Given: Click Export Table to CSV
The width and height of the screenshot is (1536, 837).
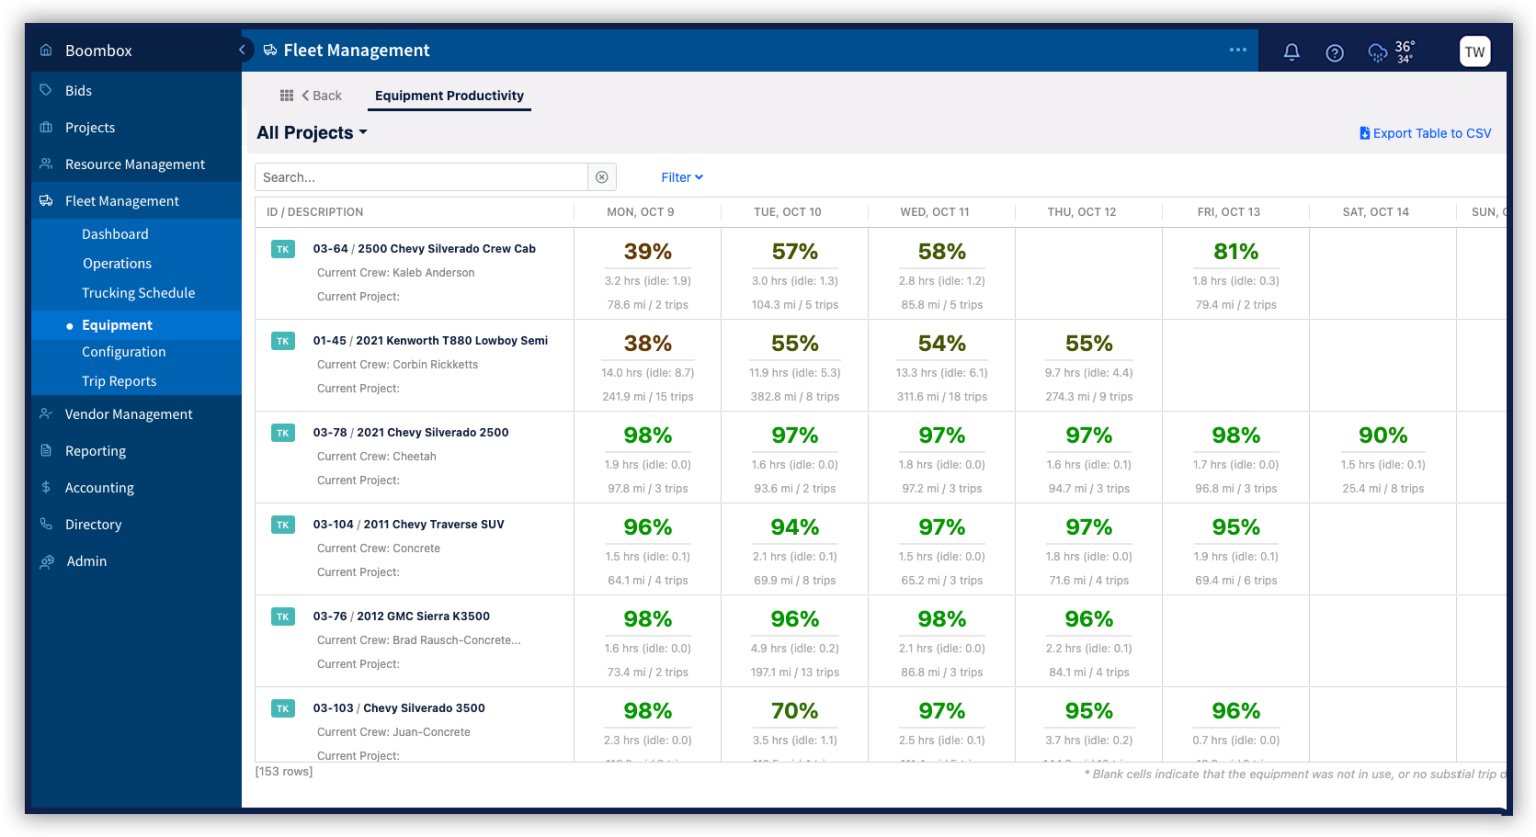Looking at the screenshot, I should tap(1425, 132).
